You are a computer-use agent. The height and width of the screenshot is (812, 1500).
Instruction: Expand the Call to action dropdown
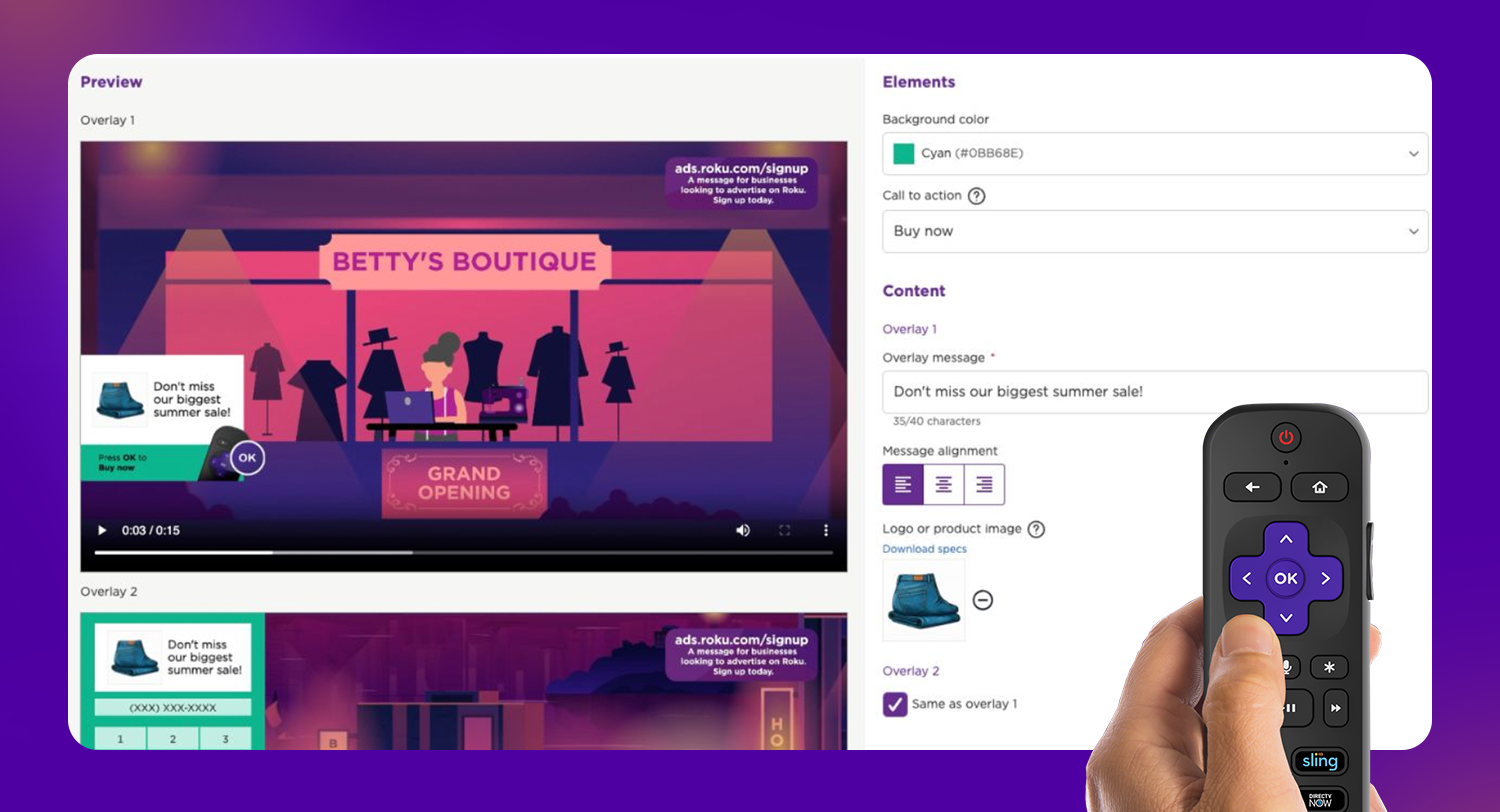[1155, 231]
